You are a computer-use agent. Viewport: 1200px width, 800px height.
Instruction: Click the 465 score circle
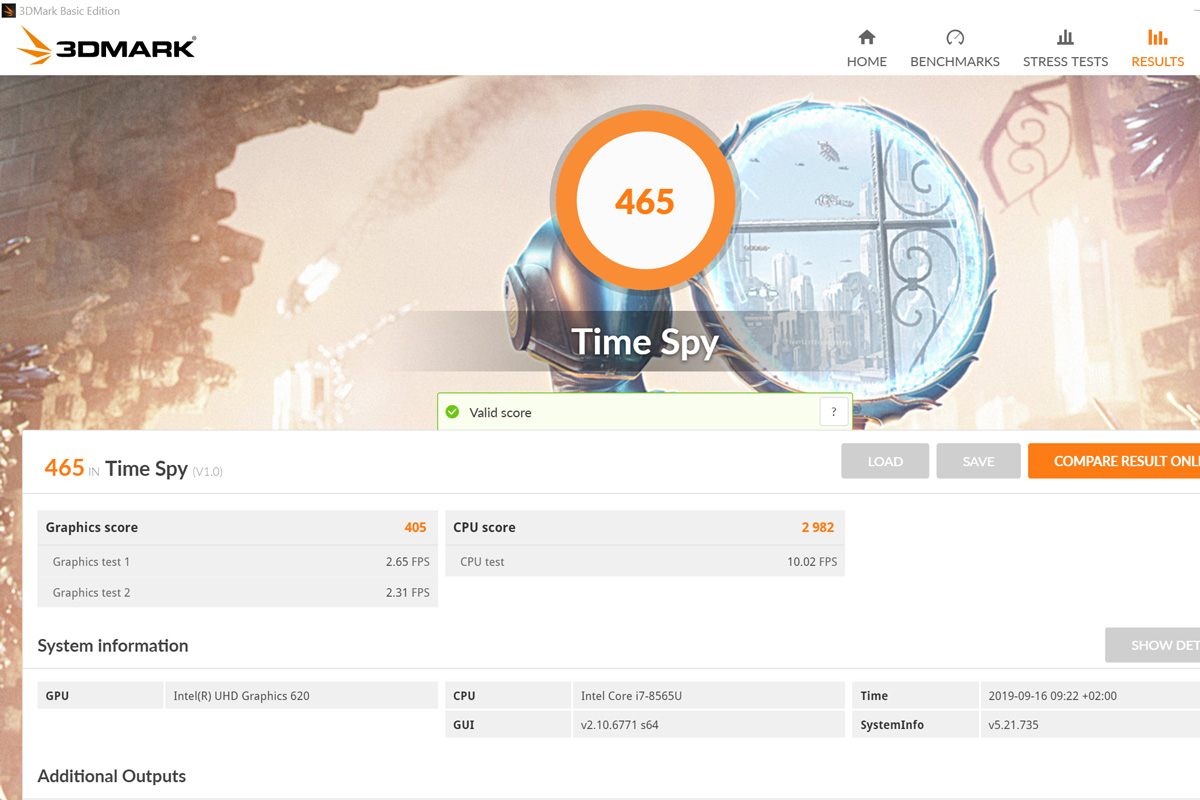(645, 201)
